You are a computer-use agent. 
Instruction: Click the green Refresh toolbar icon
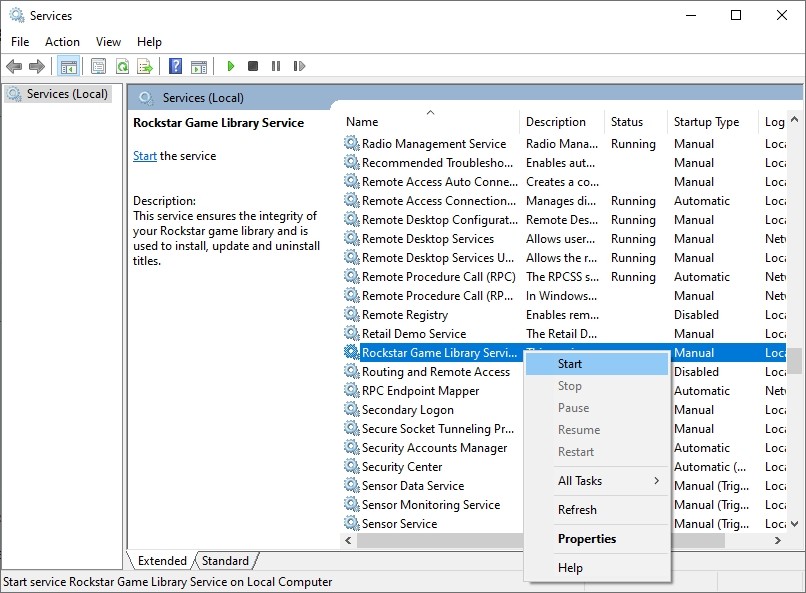tap(122, 66)
